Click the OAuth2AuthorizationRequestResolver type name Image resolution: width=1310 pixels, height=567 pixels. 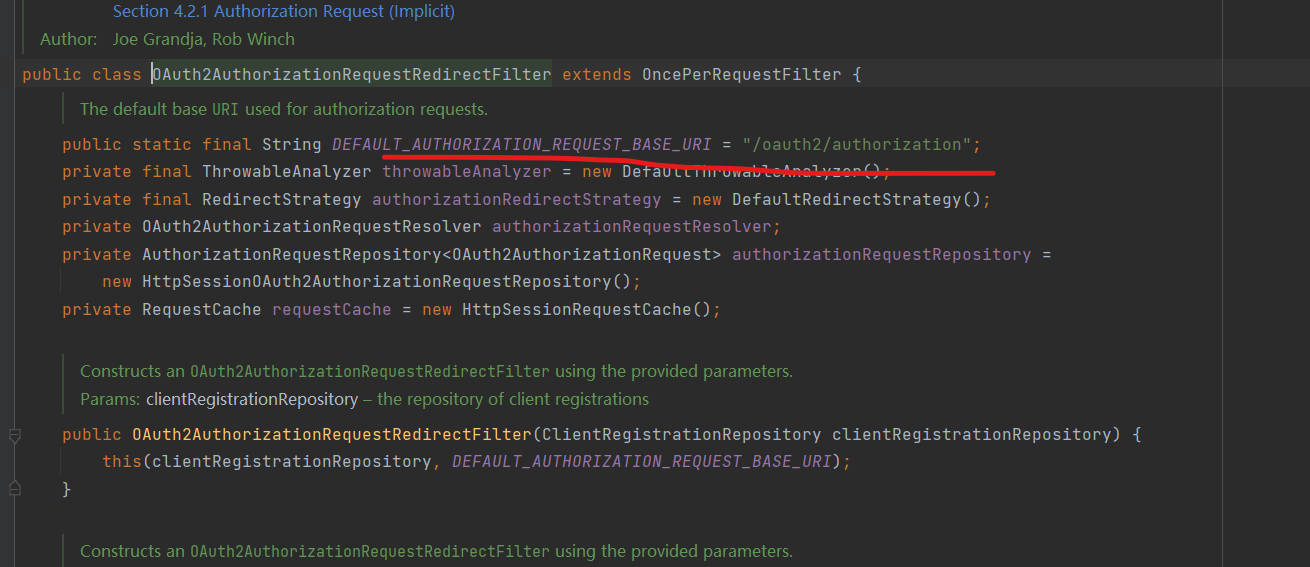(311, 227)
